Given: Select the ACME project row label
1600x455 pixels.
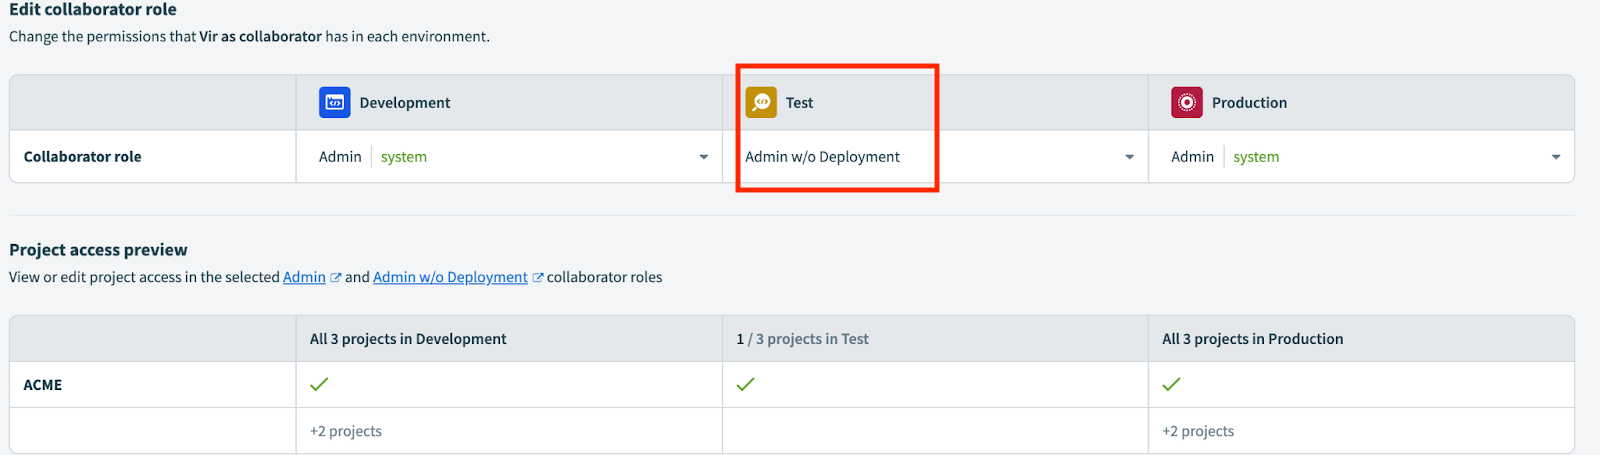Looking at the screenshot, I should click(43, 385).
